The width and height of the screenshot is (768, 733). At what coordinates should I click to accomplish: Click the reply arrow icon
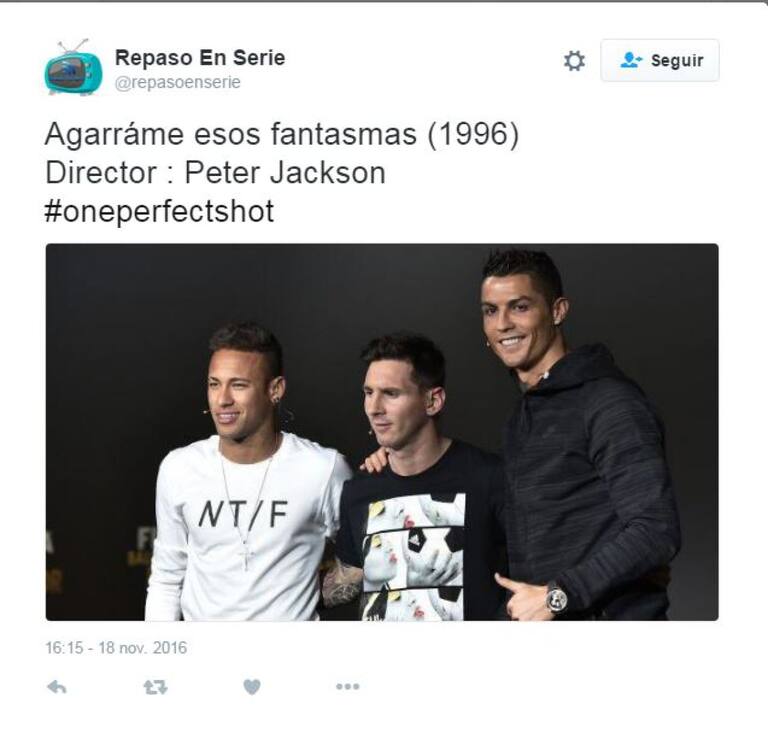(57, 687)
